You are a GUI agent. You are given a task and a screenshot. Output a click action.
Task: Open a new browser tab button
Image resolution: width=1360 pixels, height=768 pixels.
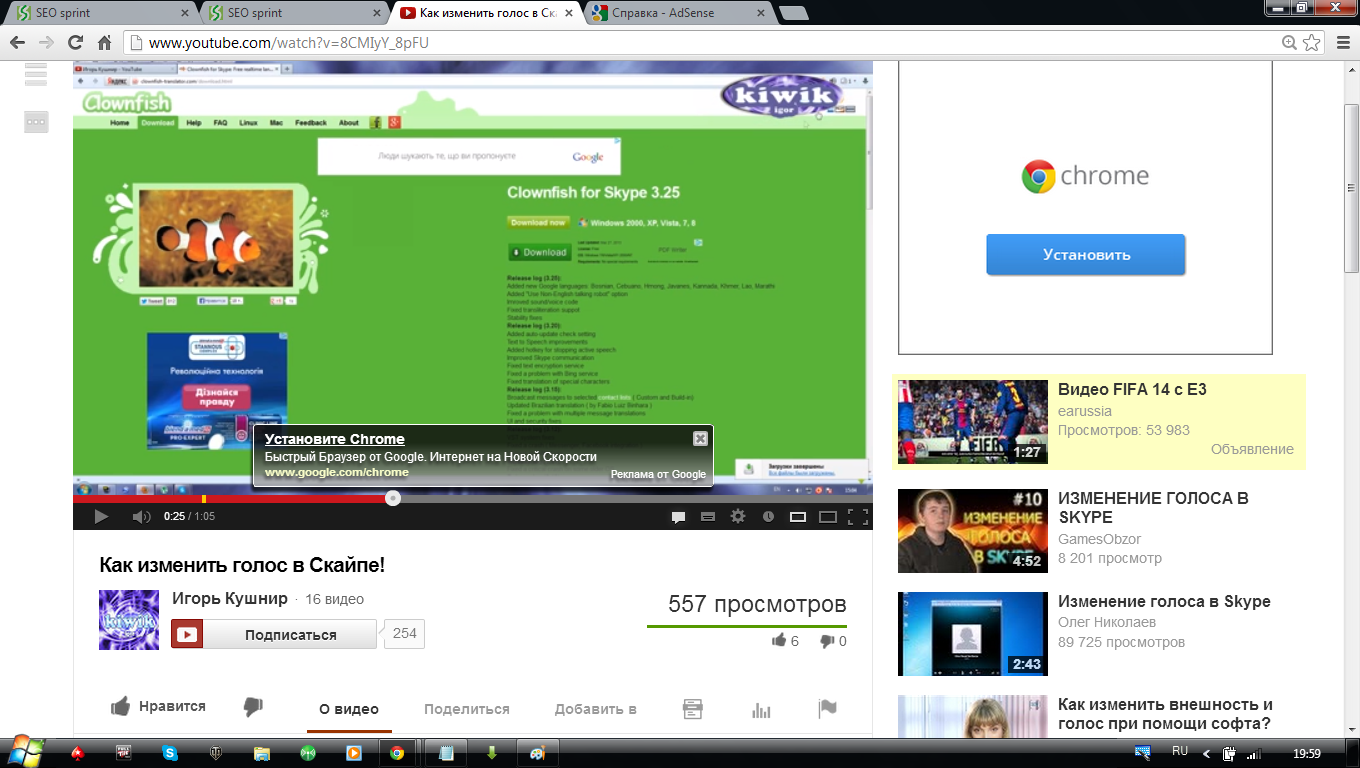(x=794, y=13)
